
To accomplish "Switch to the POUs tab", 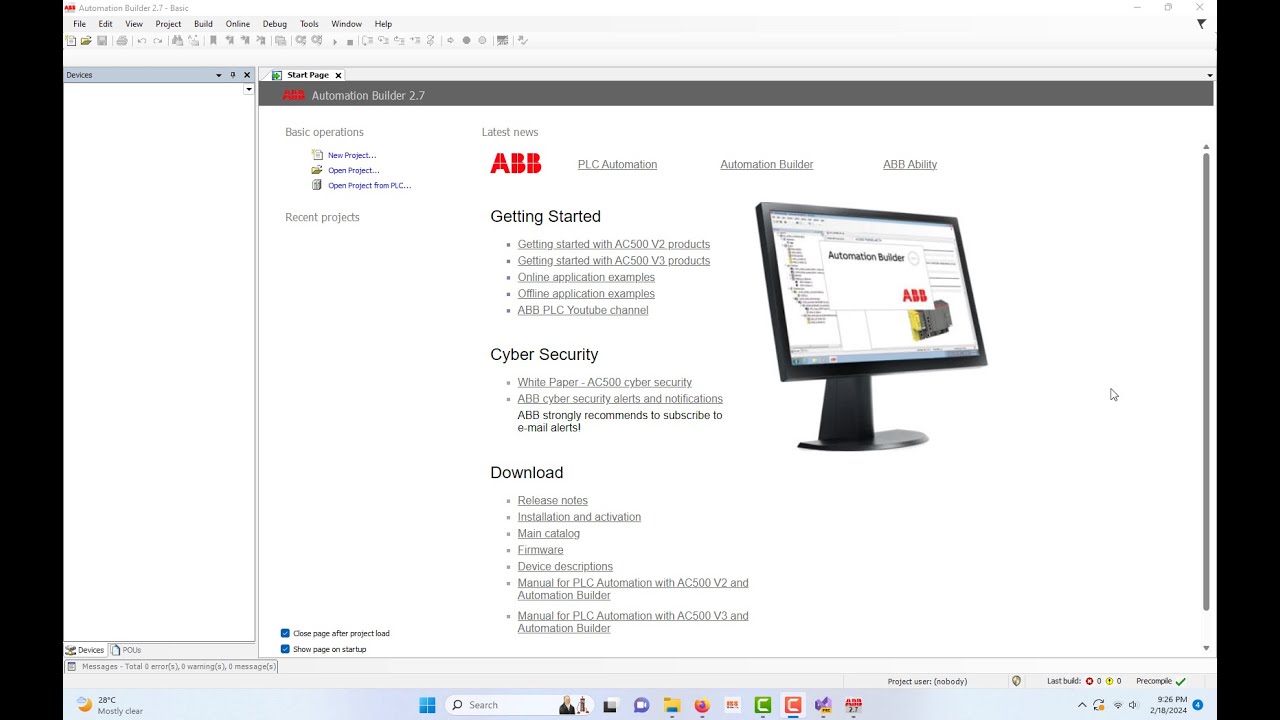I will pos(126,650).
